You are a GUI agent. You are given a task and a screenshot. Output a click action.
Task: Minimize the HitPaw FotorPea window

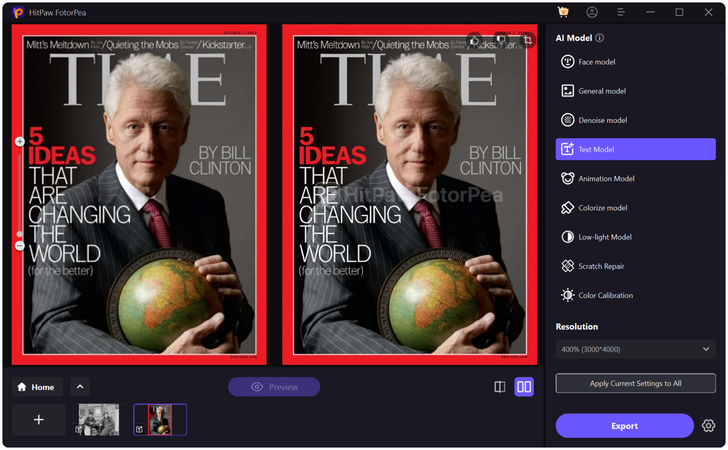tap(650, 13)
